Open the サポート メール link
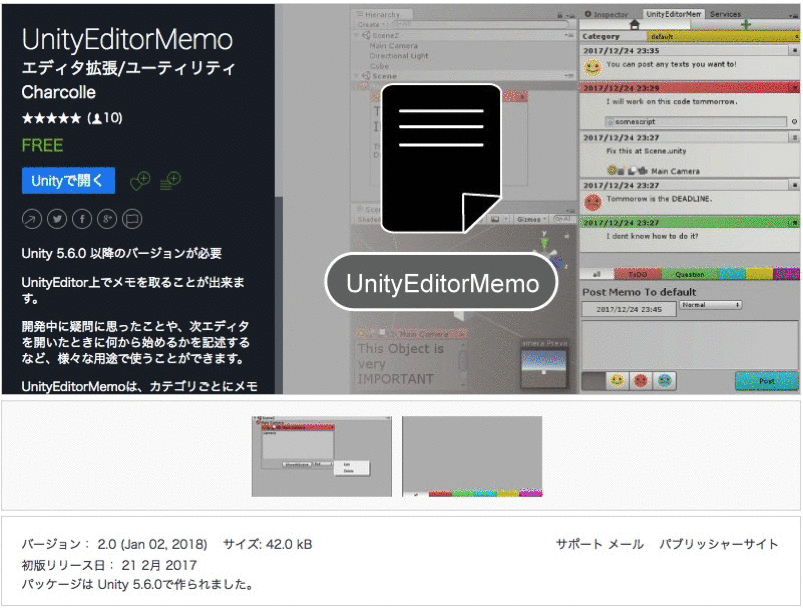Viewport: 803px width, 609px height. 600,544
